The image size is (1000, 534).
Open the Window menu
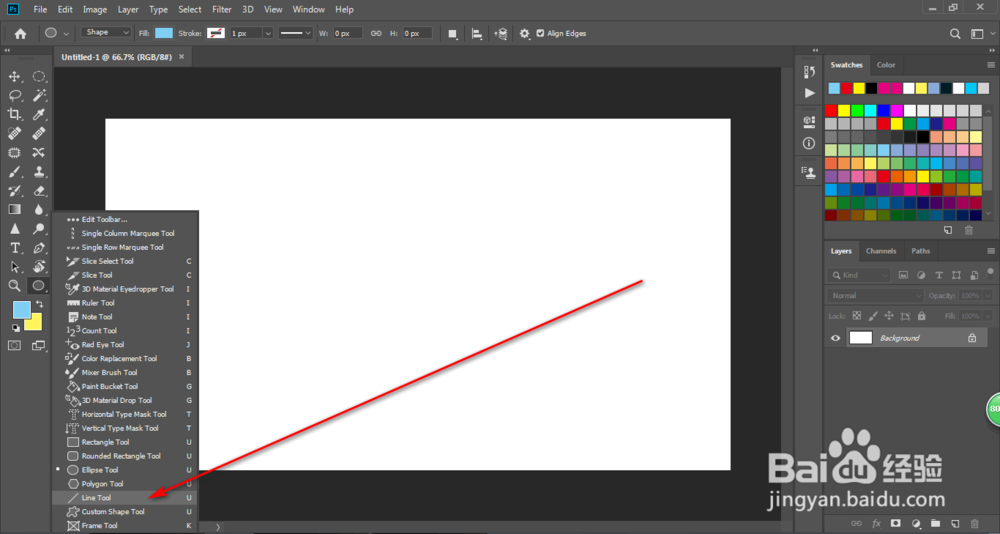pyautogui.click(x=309, y=10)
